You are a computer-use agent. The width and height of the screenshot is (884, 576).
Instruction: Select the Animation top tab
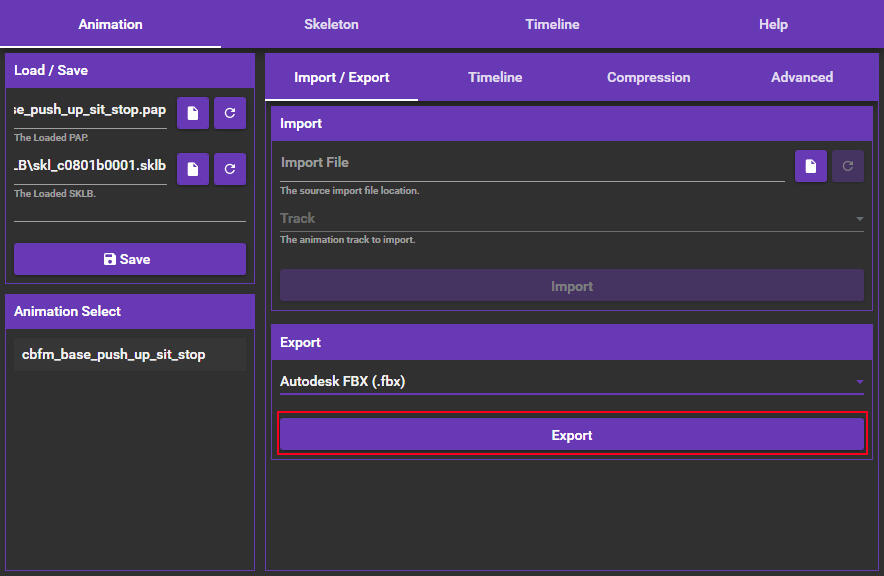(110, 24)
